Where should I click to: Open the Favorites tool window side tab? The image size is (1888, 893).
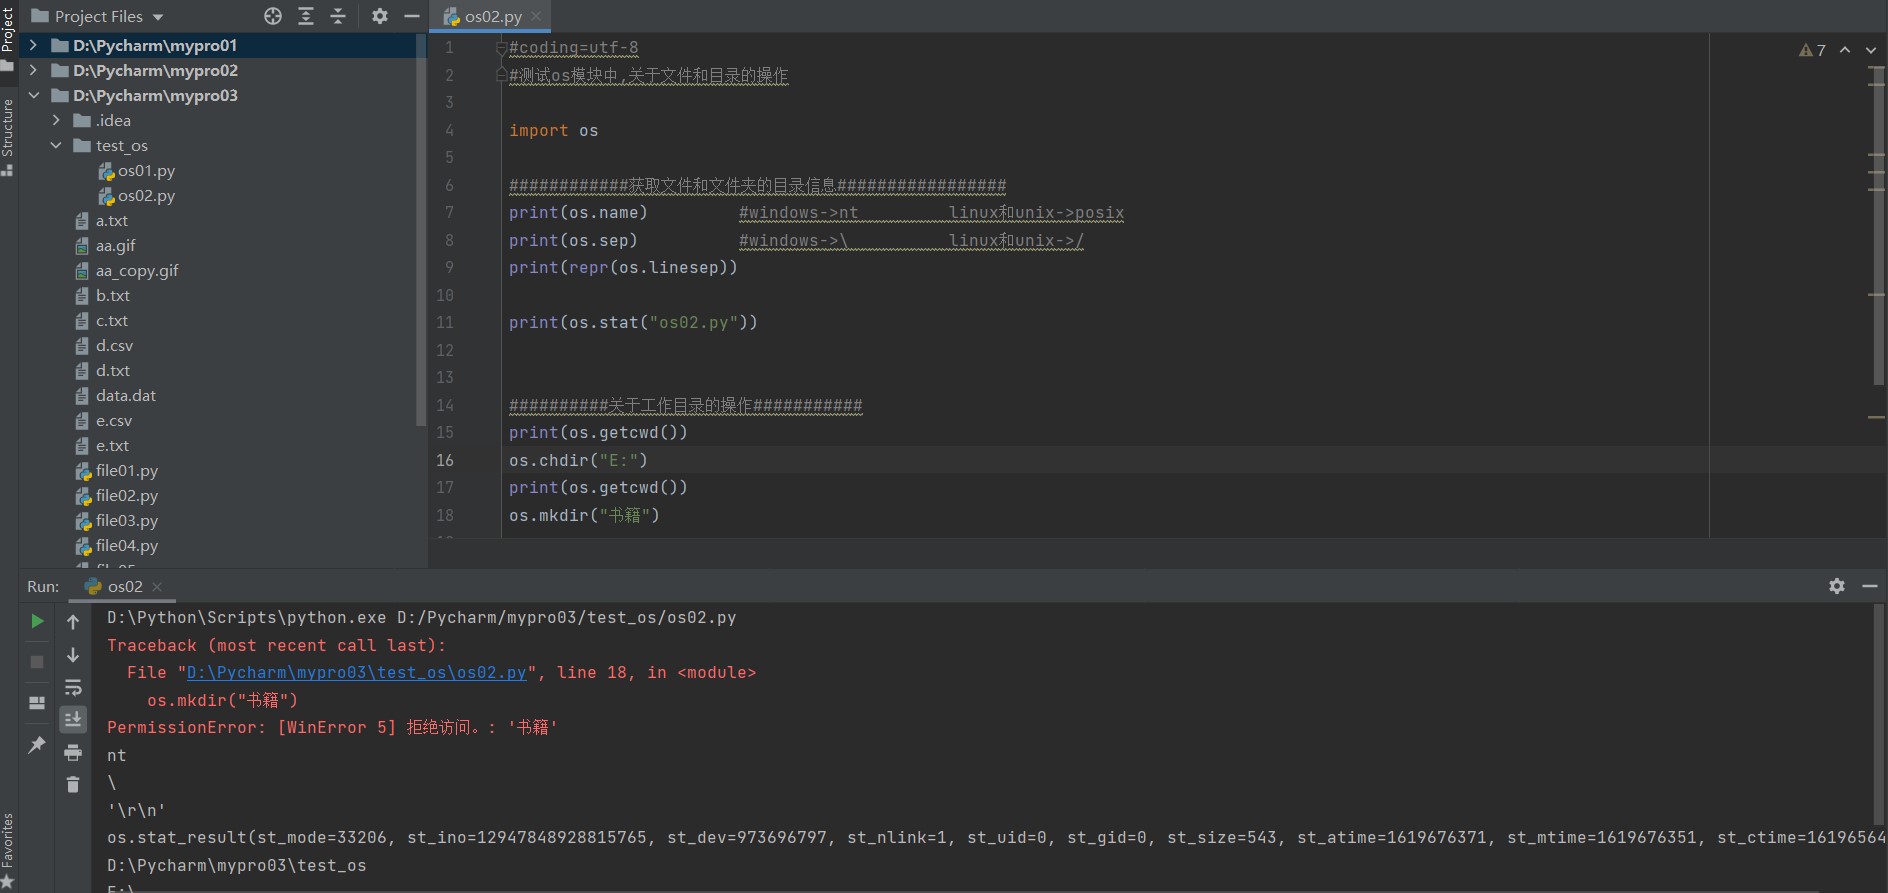tap(8, 850)
